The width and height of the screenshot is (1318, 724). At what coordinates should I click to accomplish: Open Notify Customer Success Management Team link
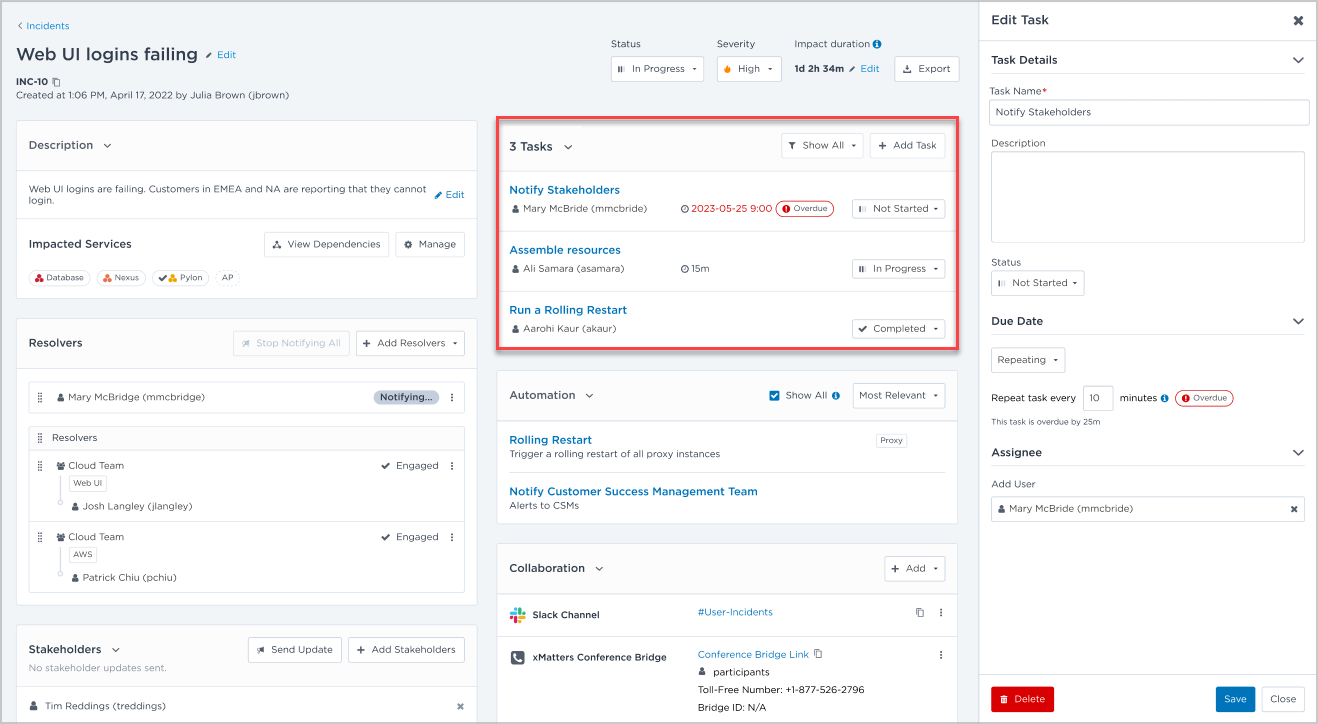633,492
